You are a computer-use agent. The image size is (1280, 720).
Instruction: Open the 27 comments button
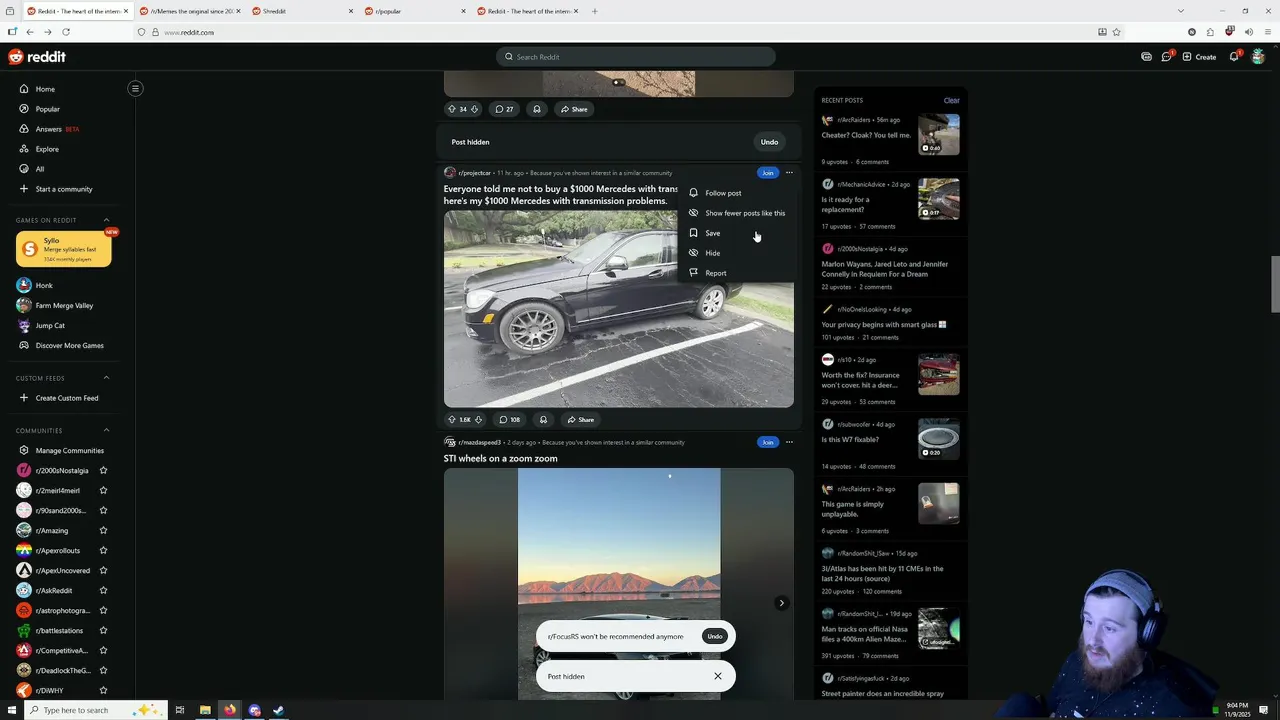[x=505, y=109]
